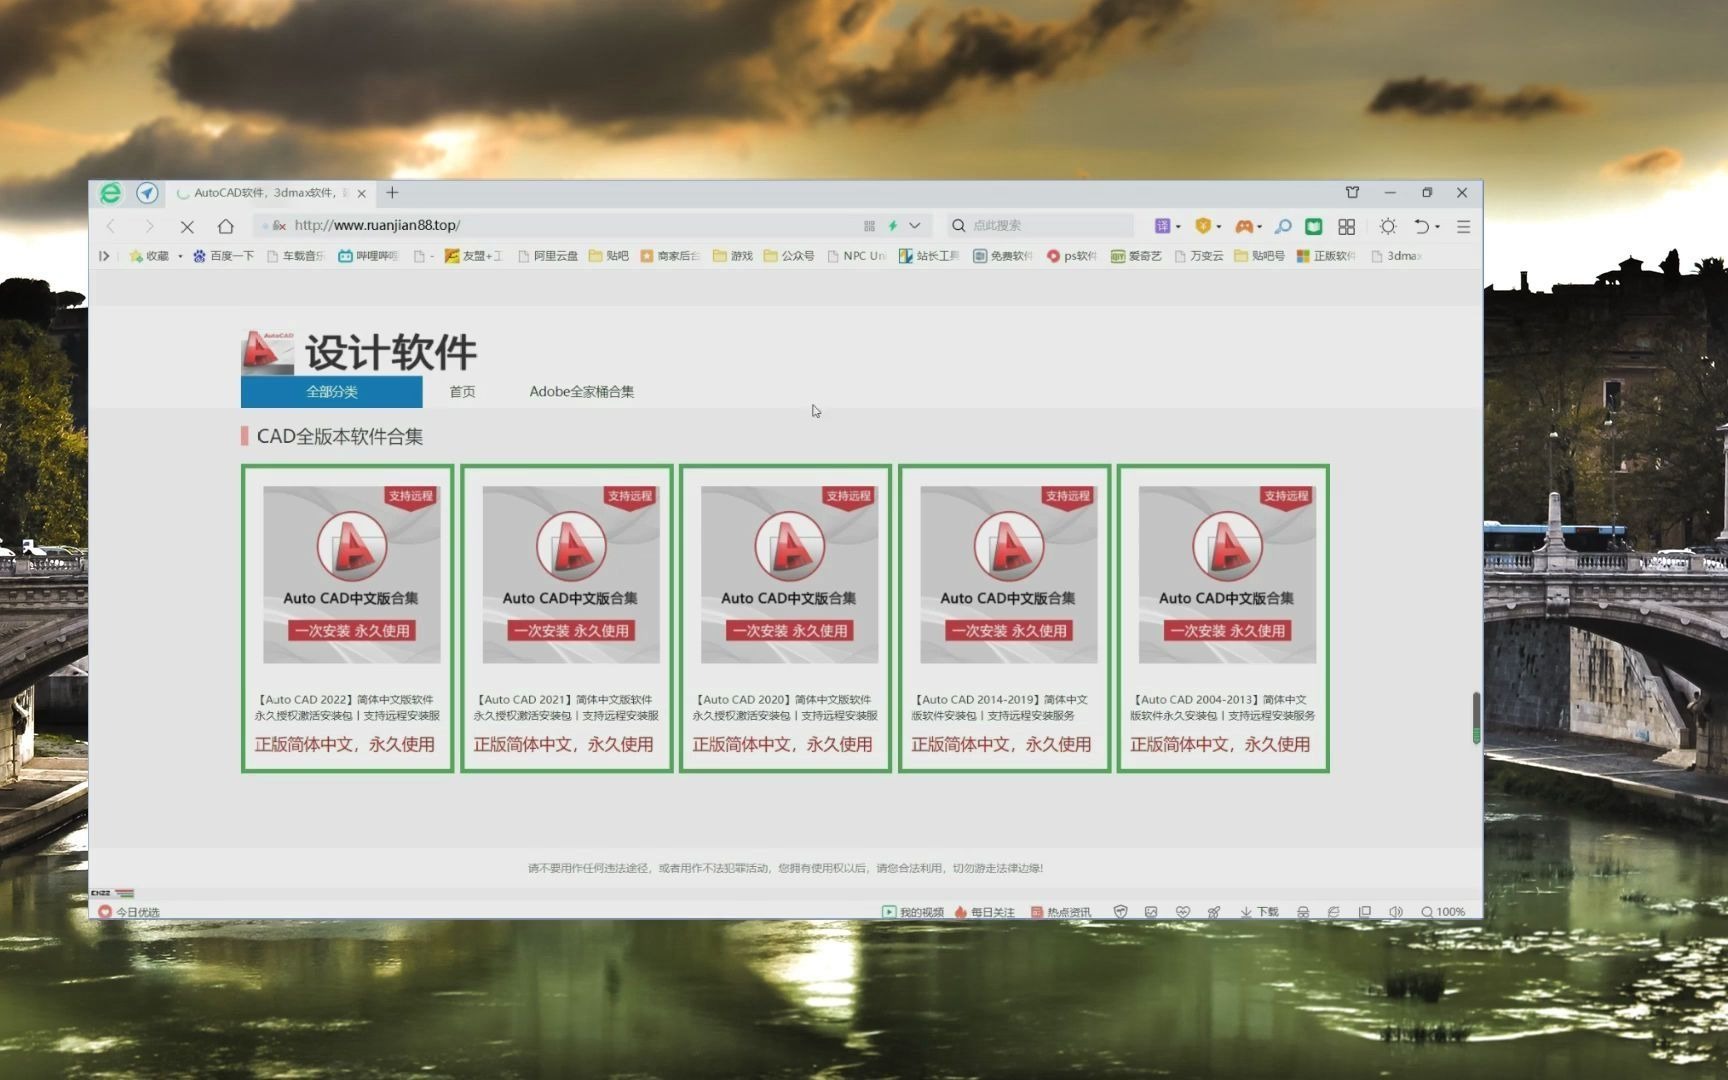The height and width of the screenshot is (1080, 1728).
Task: Click the QR code icon in the address bar
Action: pyautogui.click(x=869, y=226)
